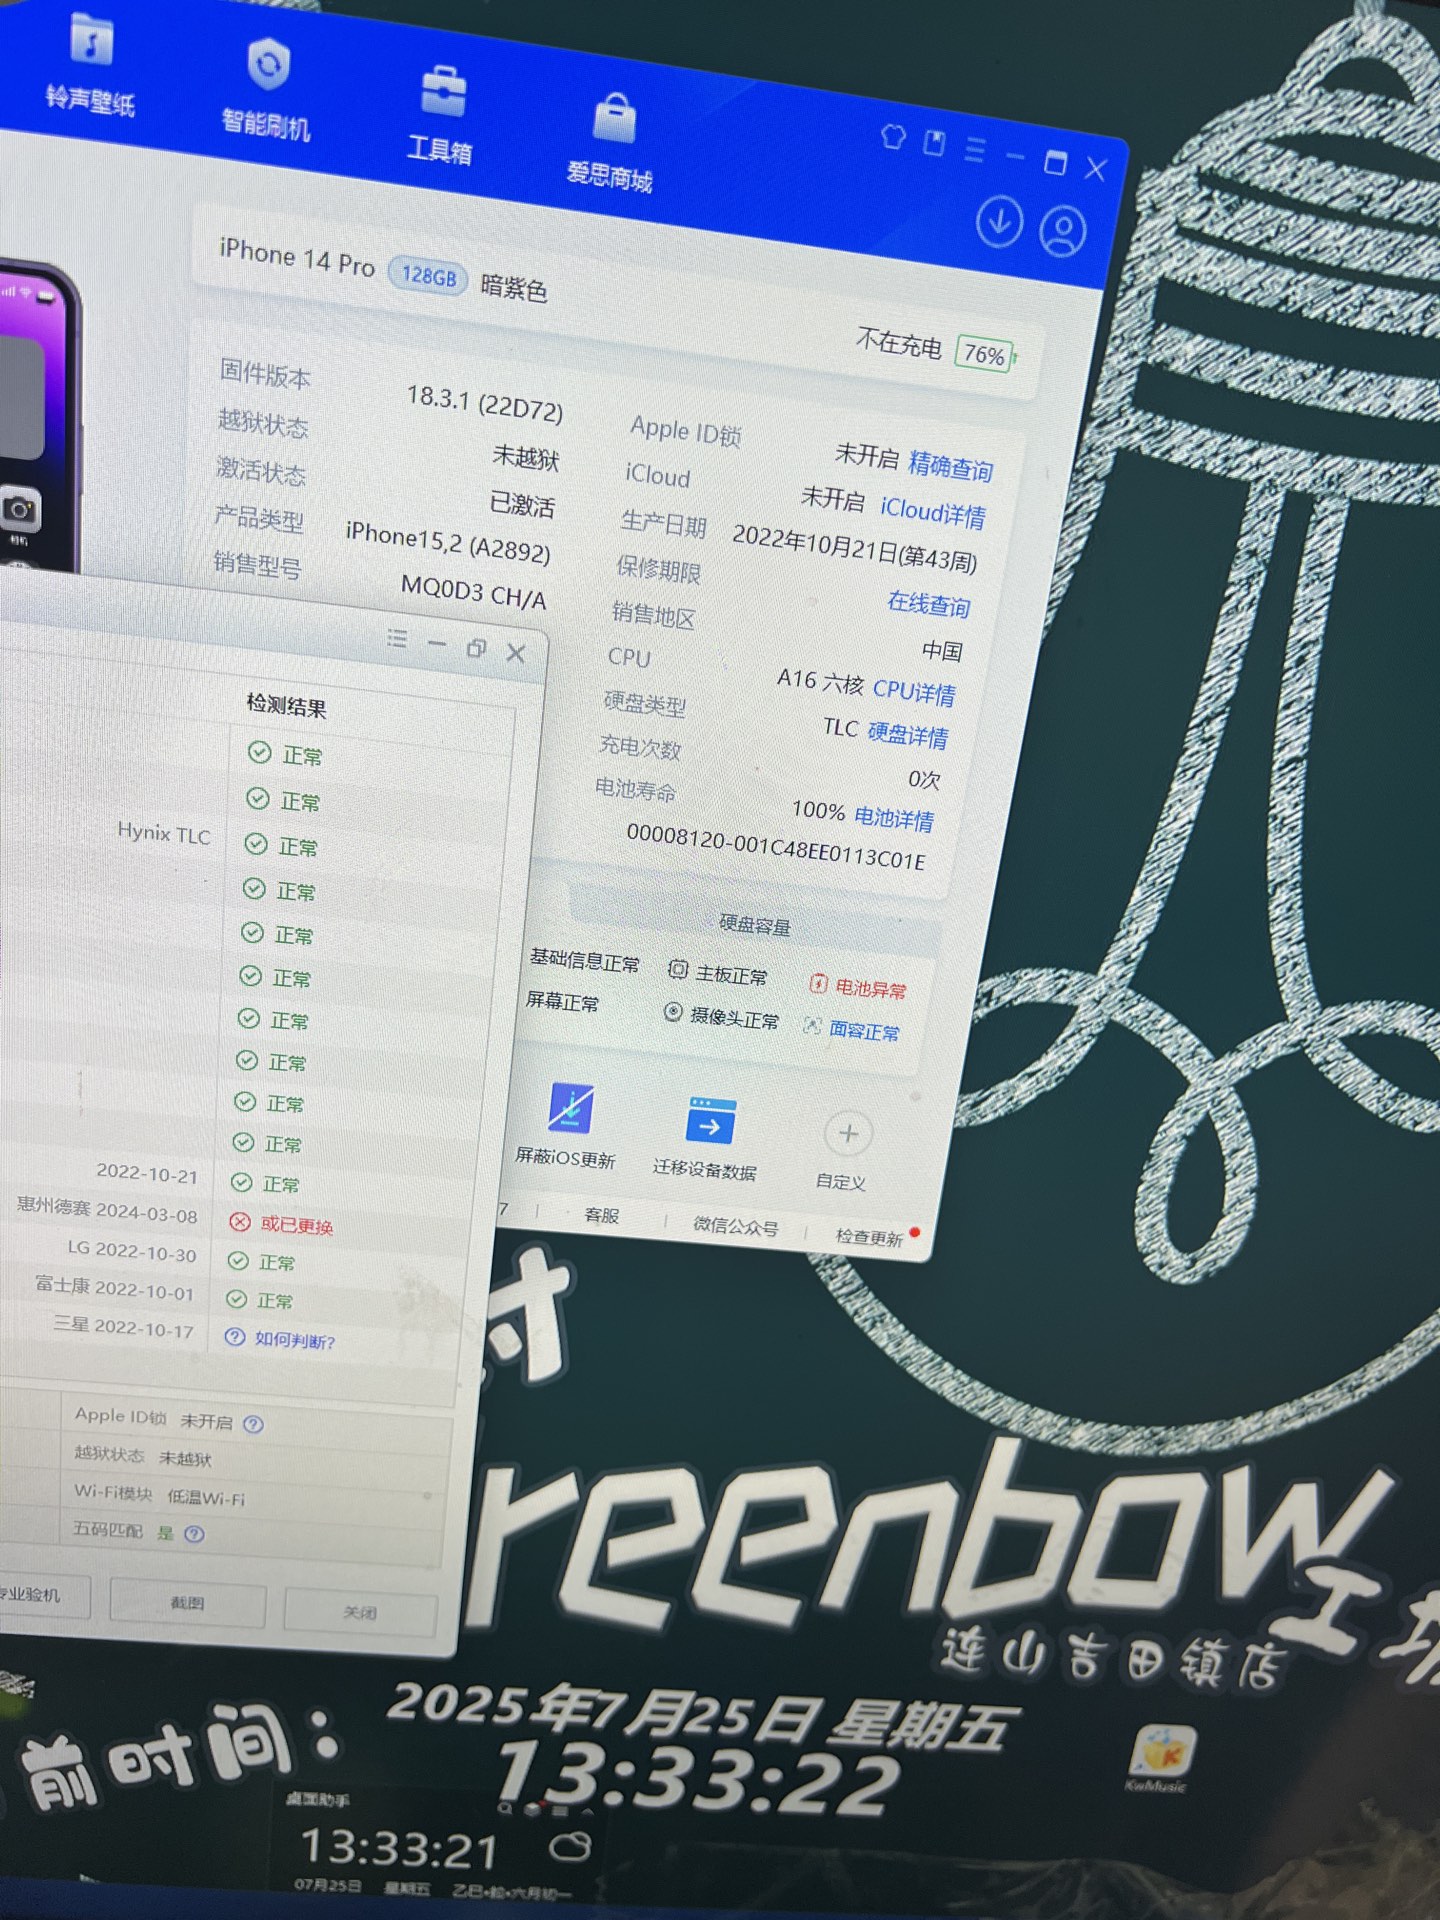This screenshot has width=1440, height=1920.
Task: Click the iPhone15,2 (A2892) product type
Action: tap(448, 542)
